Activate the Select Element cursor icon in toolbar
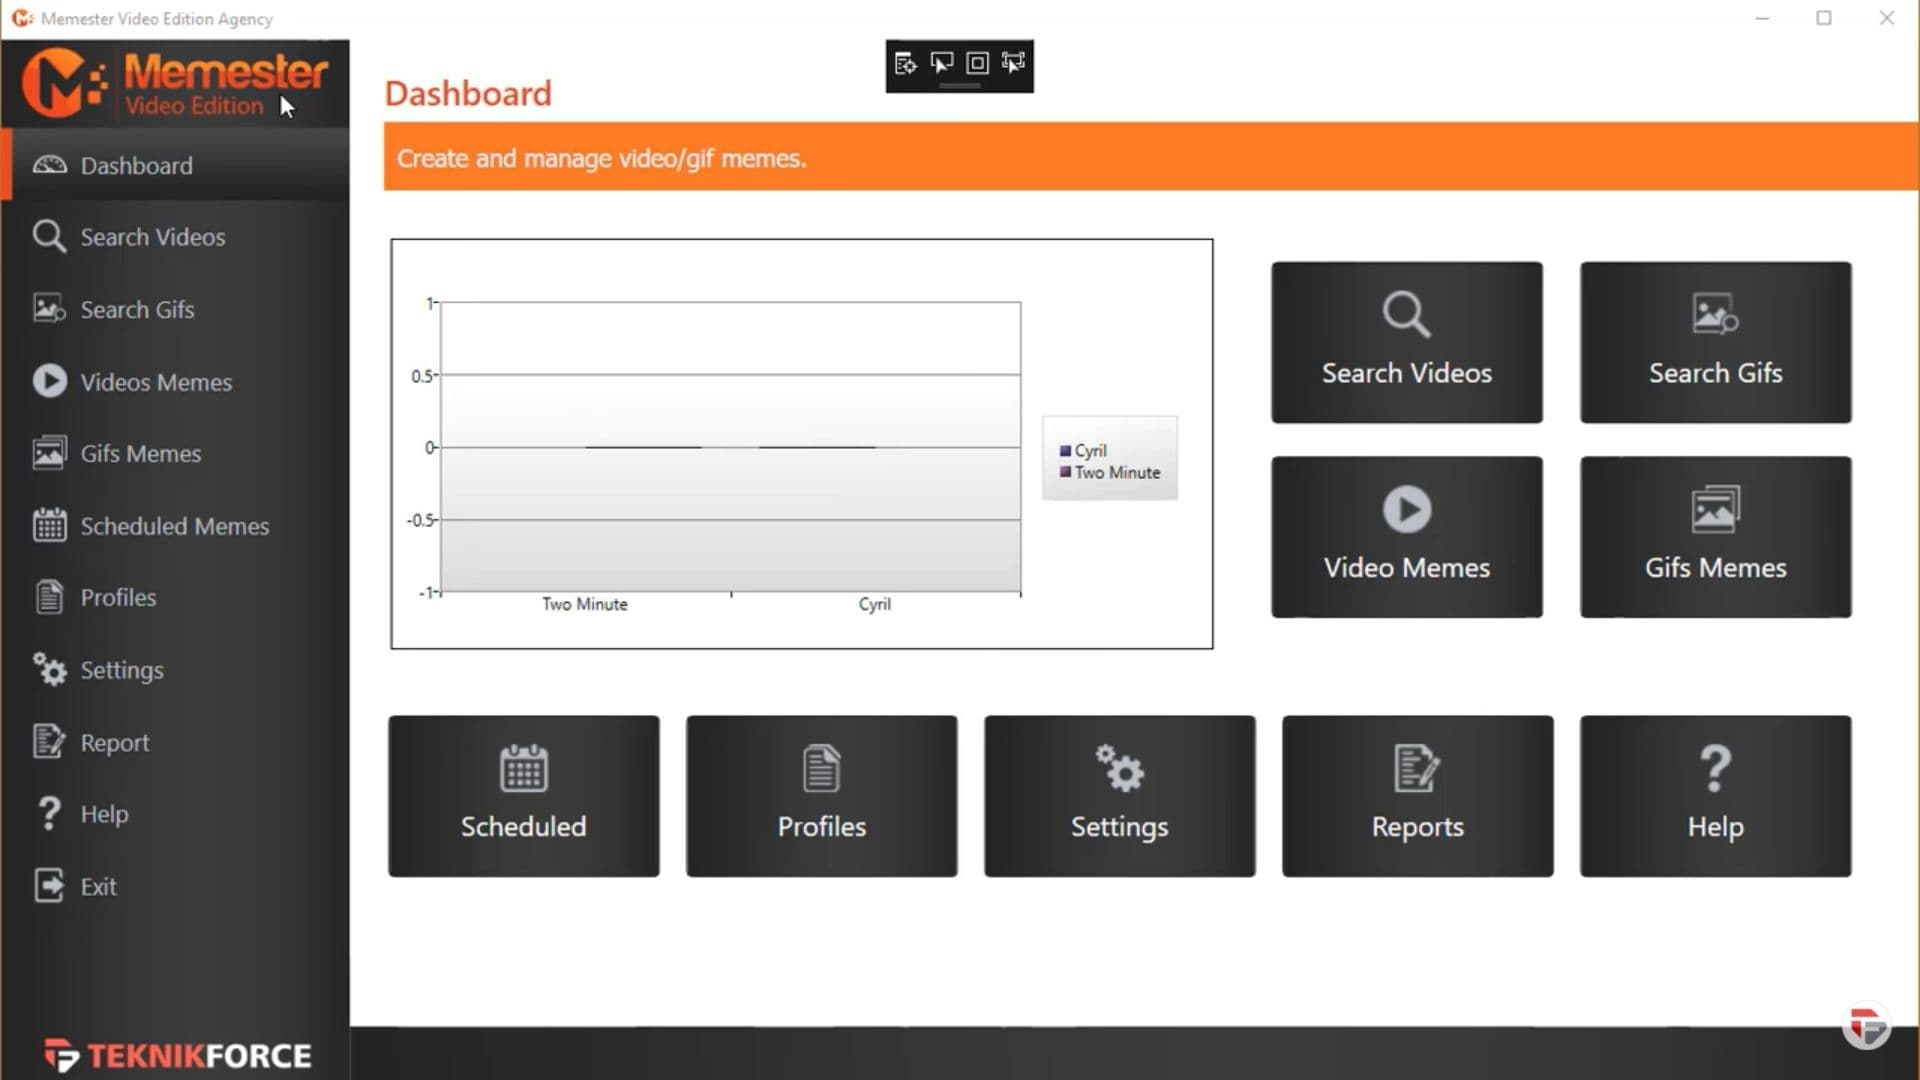1920x1080 pixels. pyautogui.click(x=941, y=64)
